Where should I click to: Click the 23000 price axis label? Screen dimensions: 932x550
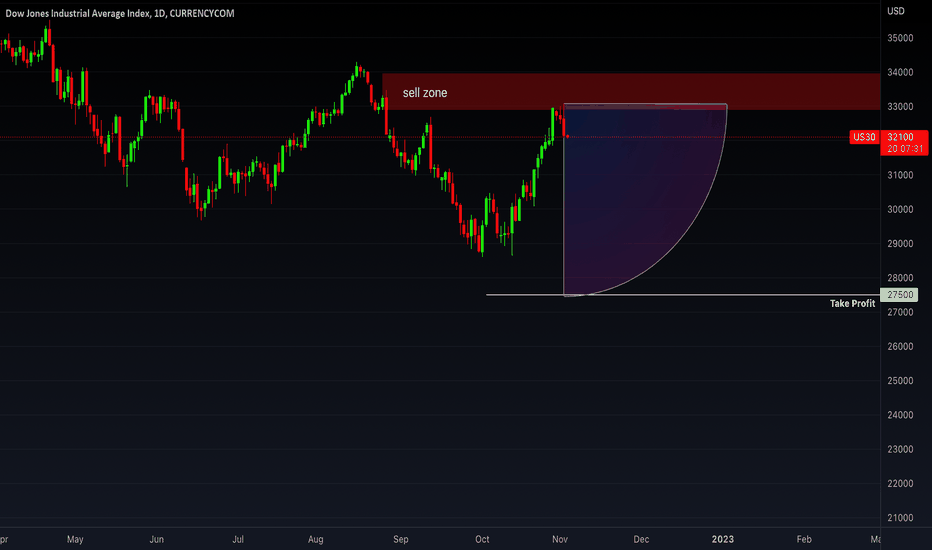coord(900,450)
